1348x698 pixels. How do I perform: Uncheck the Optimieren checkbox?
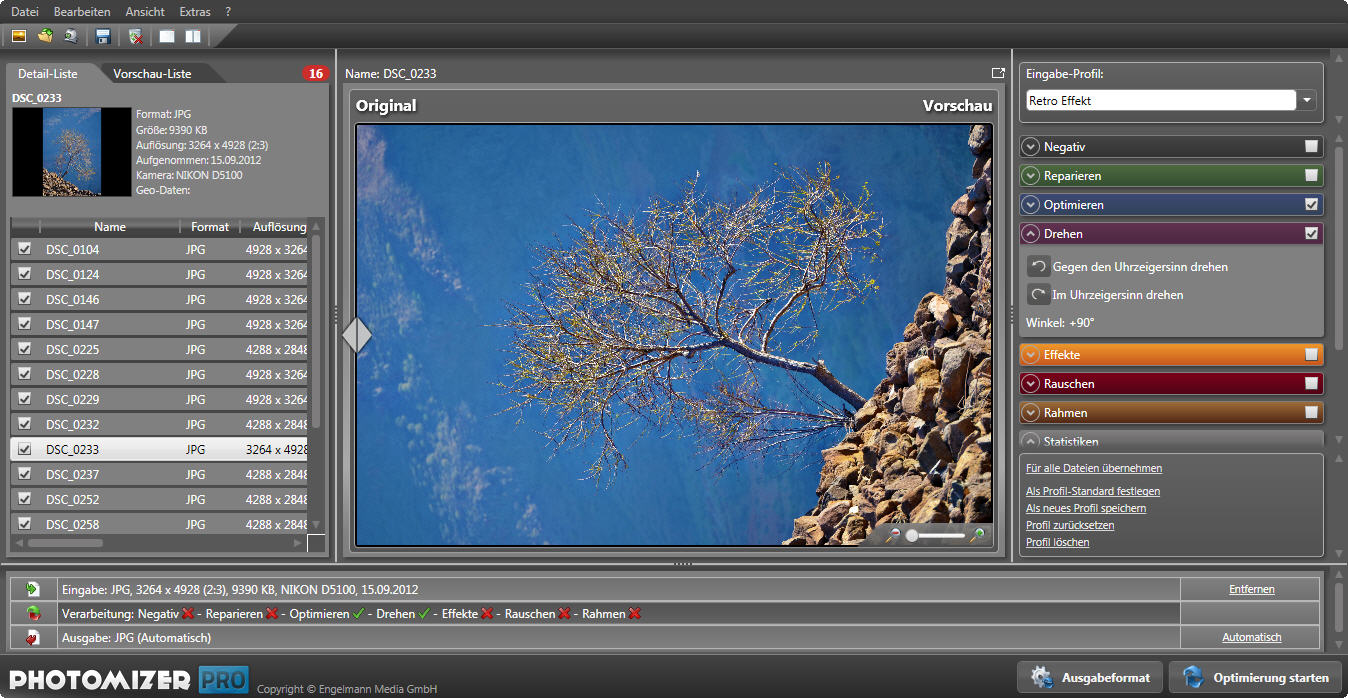point(1311,205)
